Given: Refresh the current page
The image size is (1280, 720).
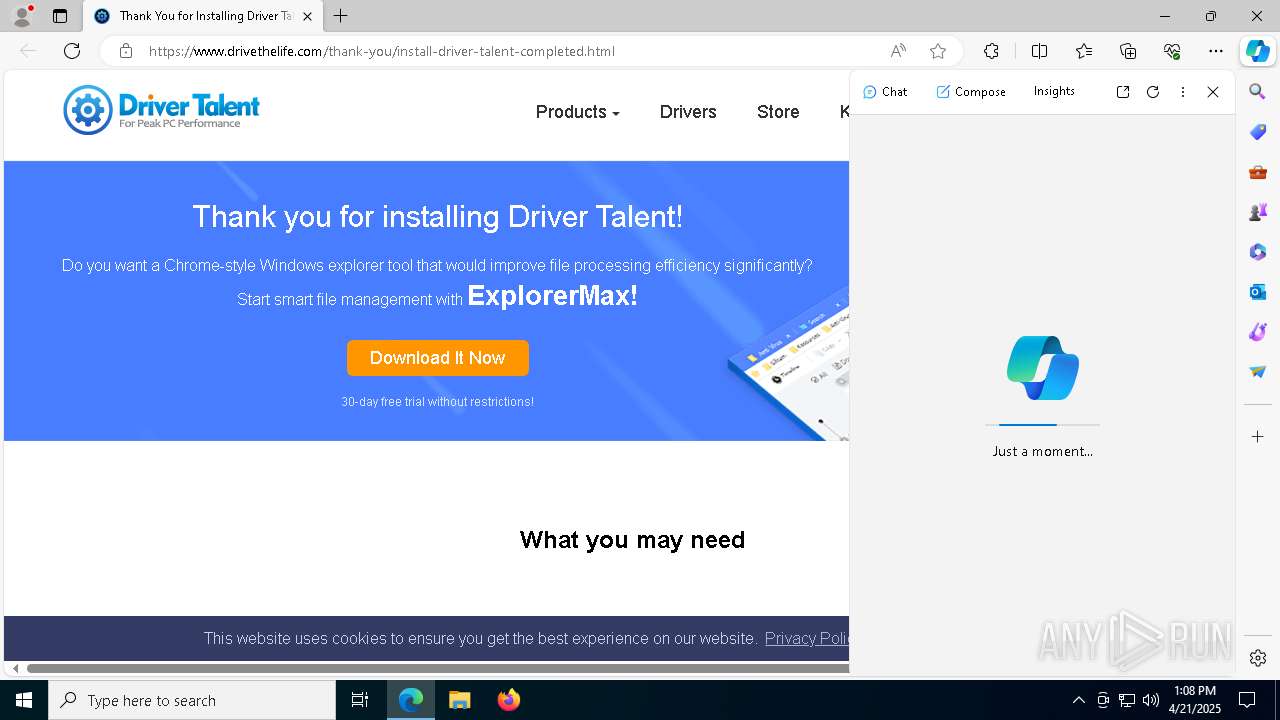Looking at the screenshot, I should coord(72,51).
